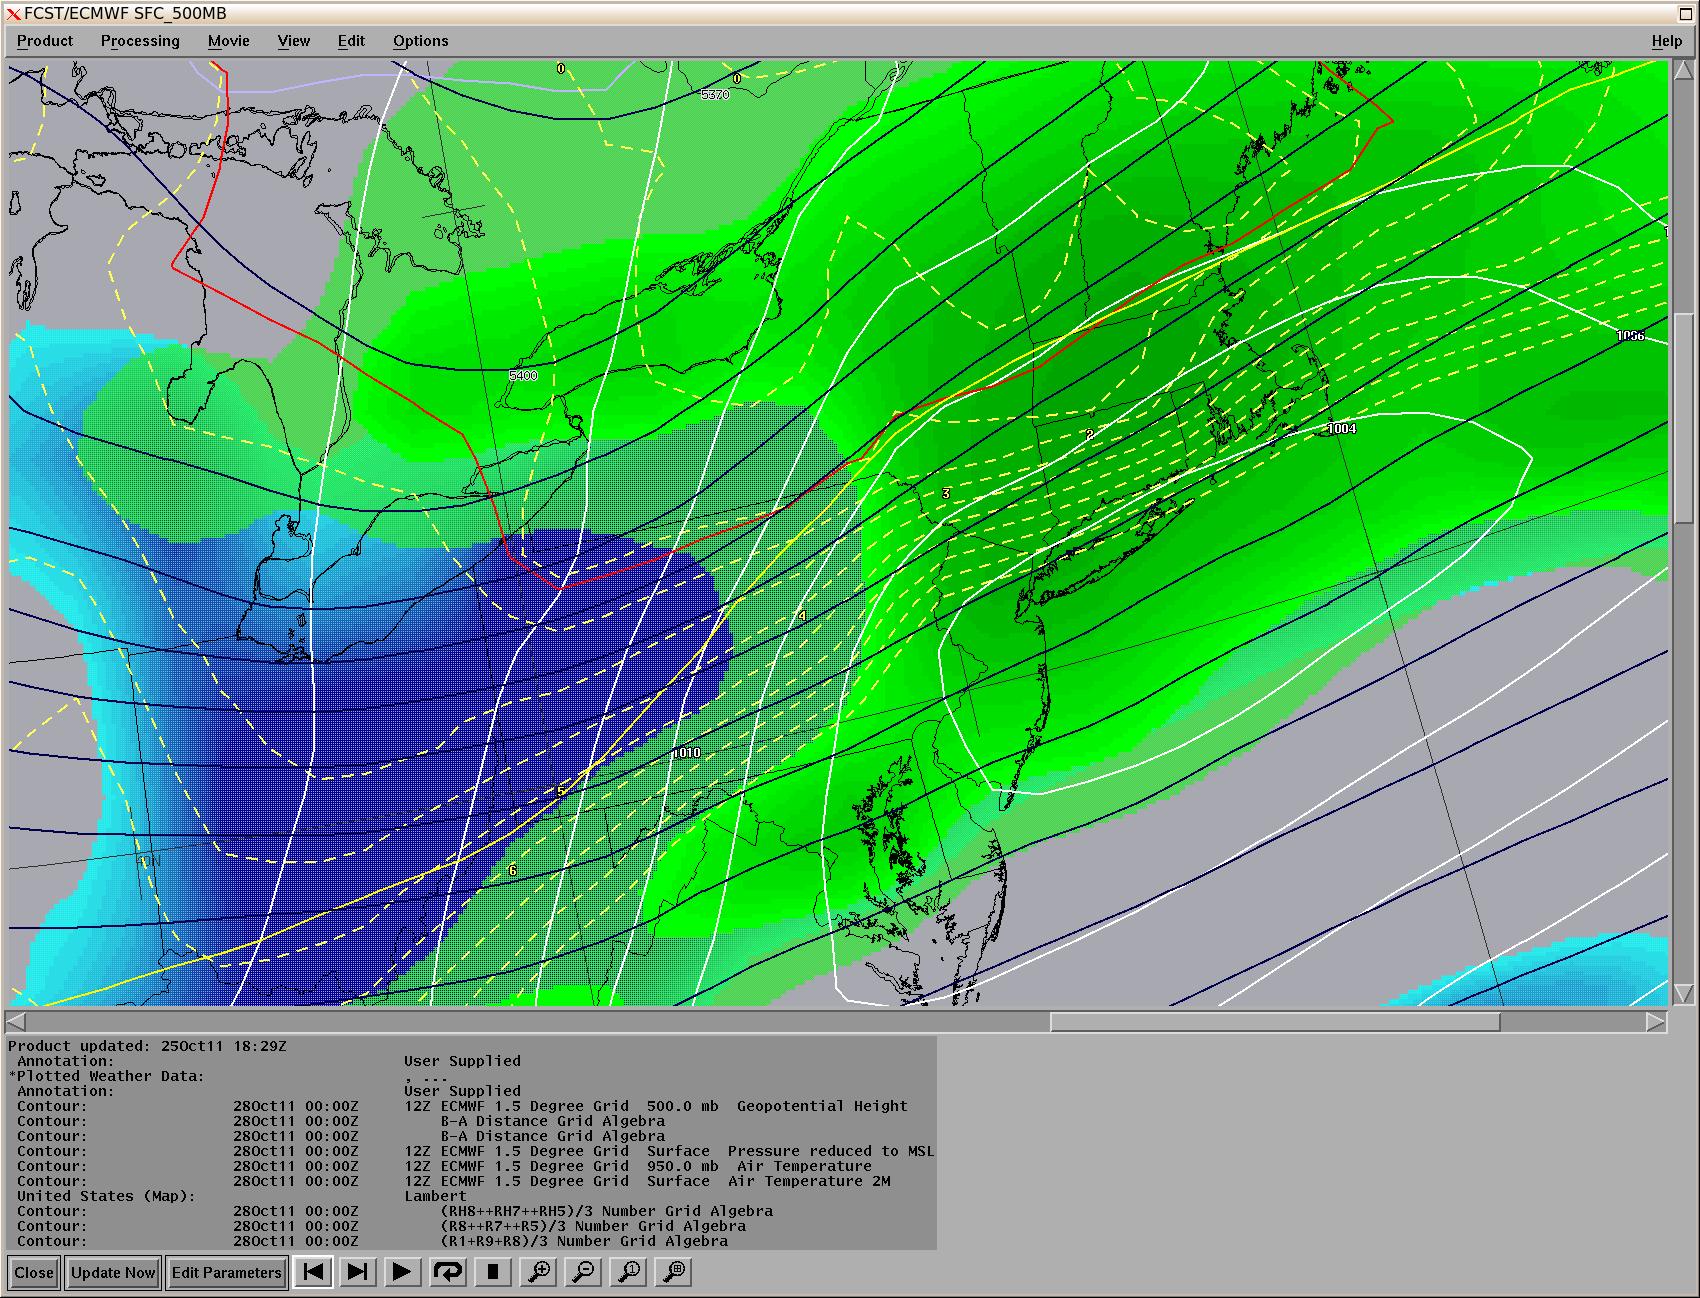Click the Plotted Weather Data heading
1700x1298 pixels.
click(x=107, y=1076)
